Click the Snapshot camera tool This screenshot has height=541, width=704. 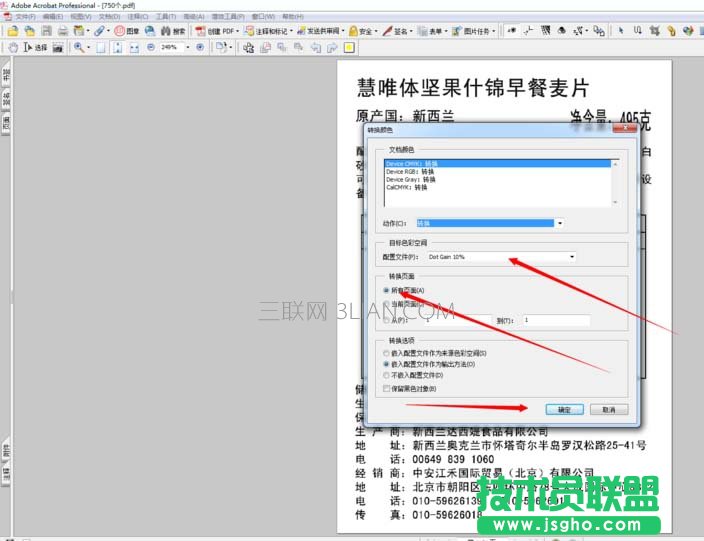tap(57, 48)
